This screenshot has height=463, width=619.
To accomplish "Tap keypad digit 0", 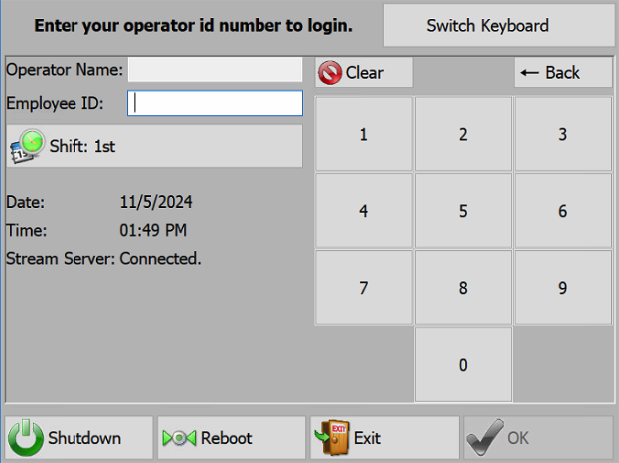I will point(463,364).
